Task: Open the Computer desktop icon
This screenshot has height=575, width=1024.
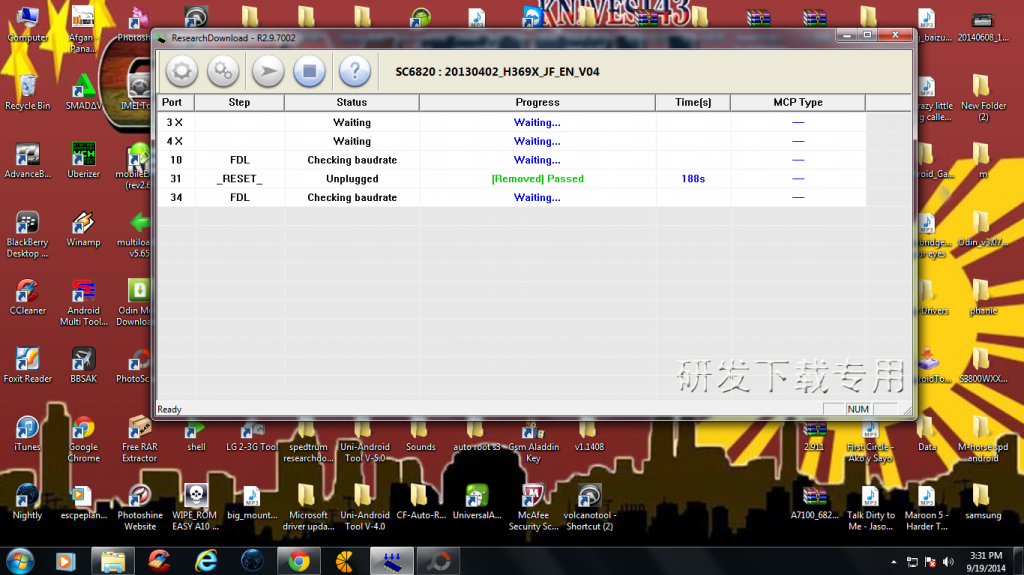Action: click(x=27, y=24)
